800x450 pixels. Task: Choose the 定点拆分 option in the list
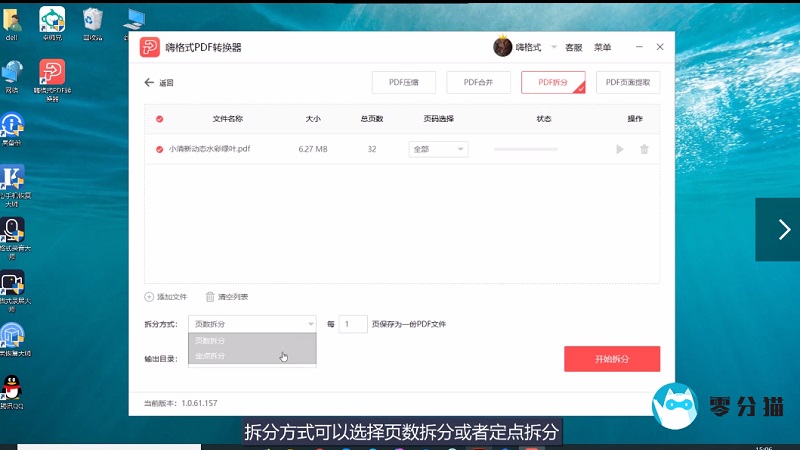(210, 356)
